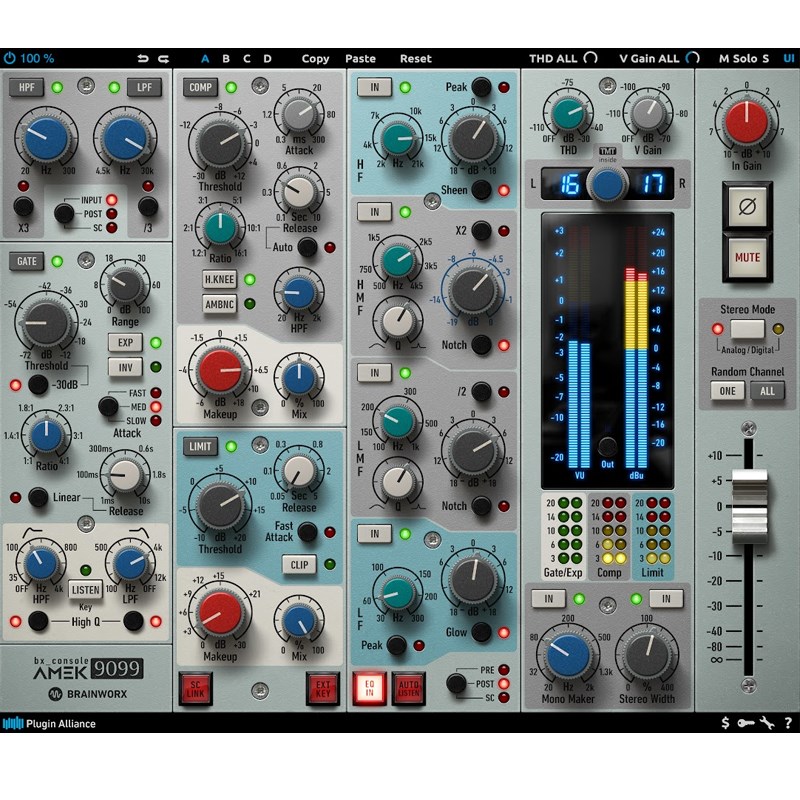Click the redo arrow icon
Image resolution: width=800 pixels, height=800 pixels.
click(163, 59)
